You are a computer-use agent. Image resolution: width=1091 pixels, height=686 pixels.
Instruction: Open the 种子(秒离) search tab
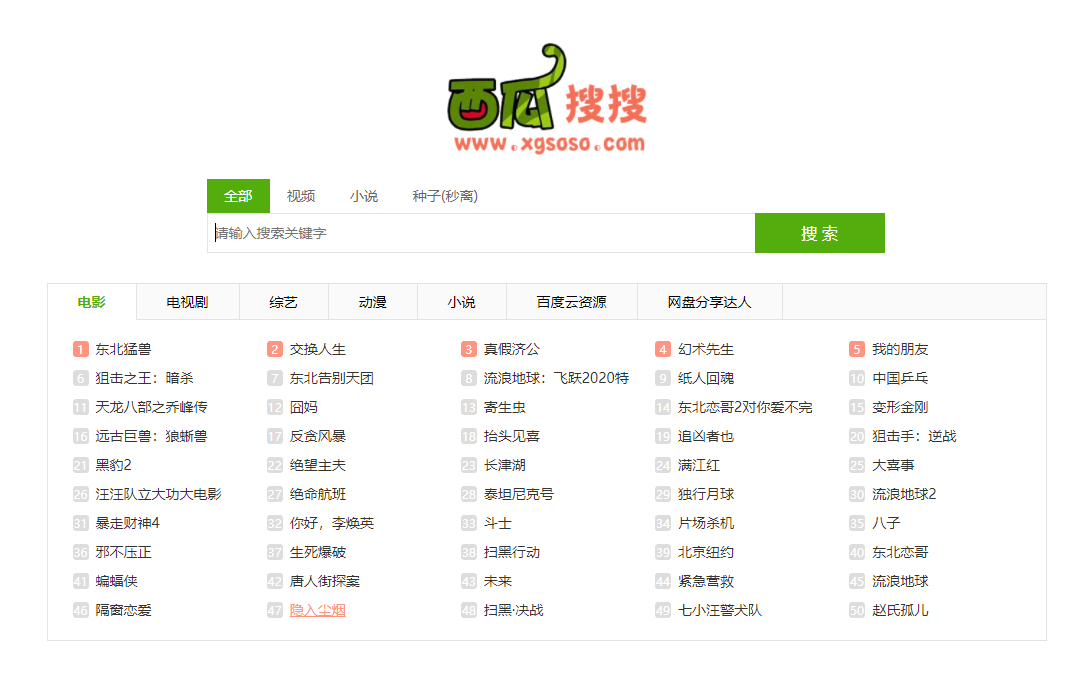click(442, 196)
